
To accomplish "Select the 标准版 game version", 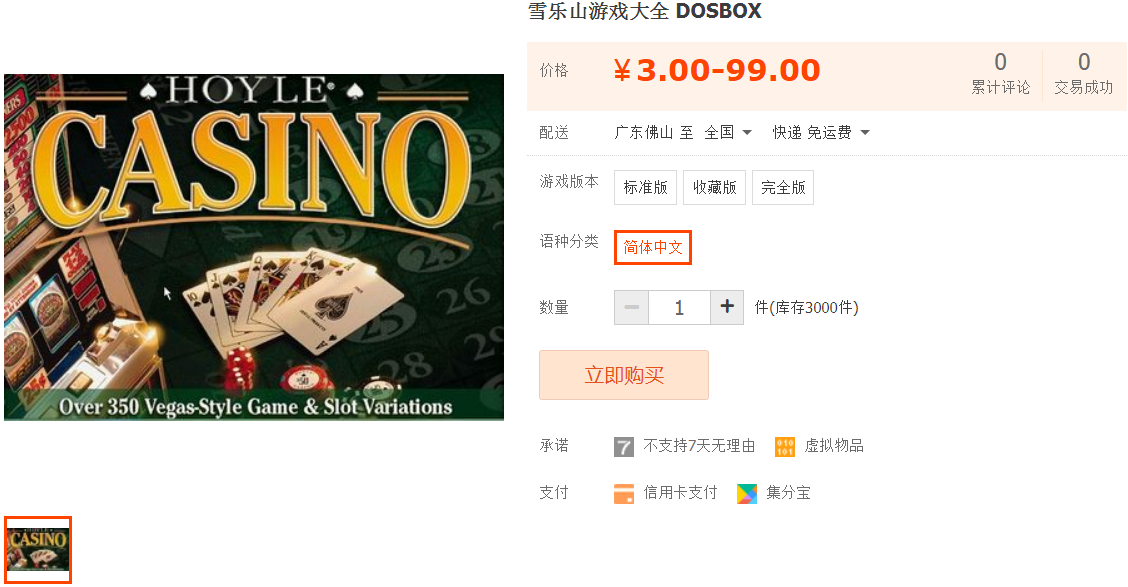I will point(645,187).
